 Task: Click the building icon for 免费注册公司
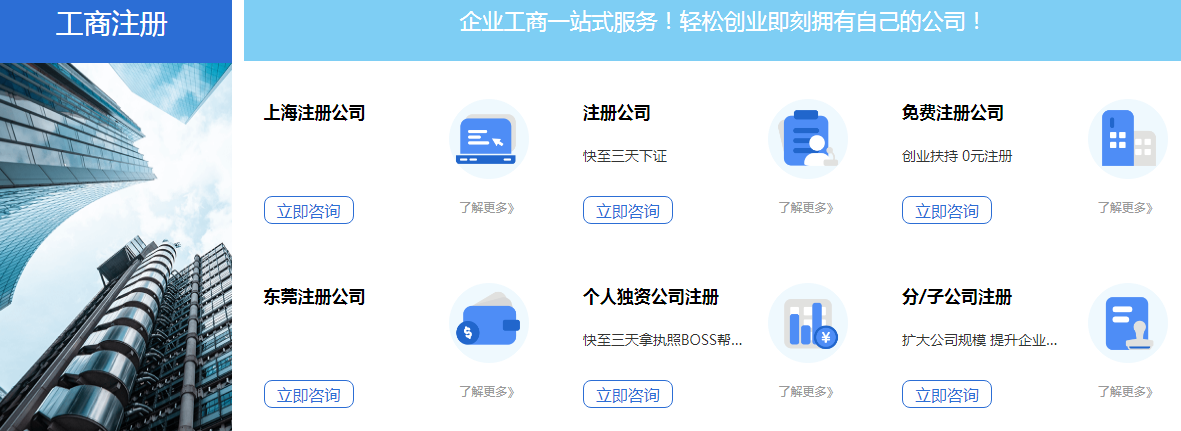(x=1127, y=139)
